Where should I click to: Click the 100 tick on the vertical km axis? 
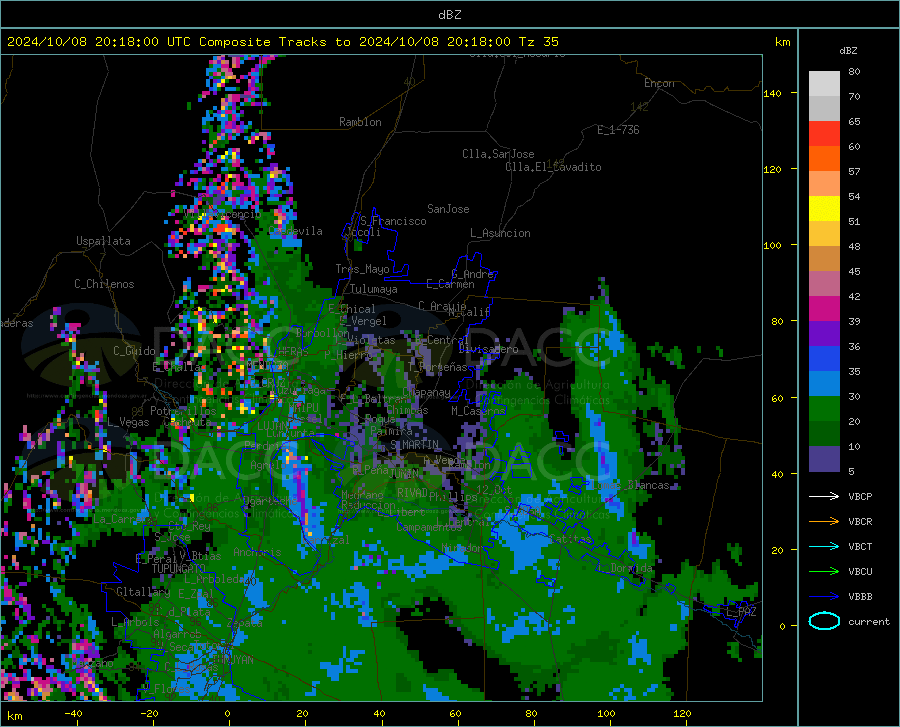pyautogui.click(x=773, y=245)
